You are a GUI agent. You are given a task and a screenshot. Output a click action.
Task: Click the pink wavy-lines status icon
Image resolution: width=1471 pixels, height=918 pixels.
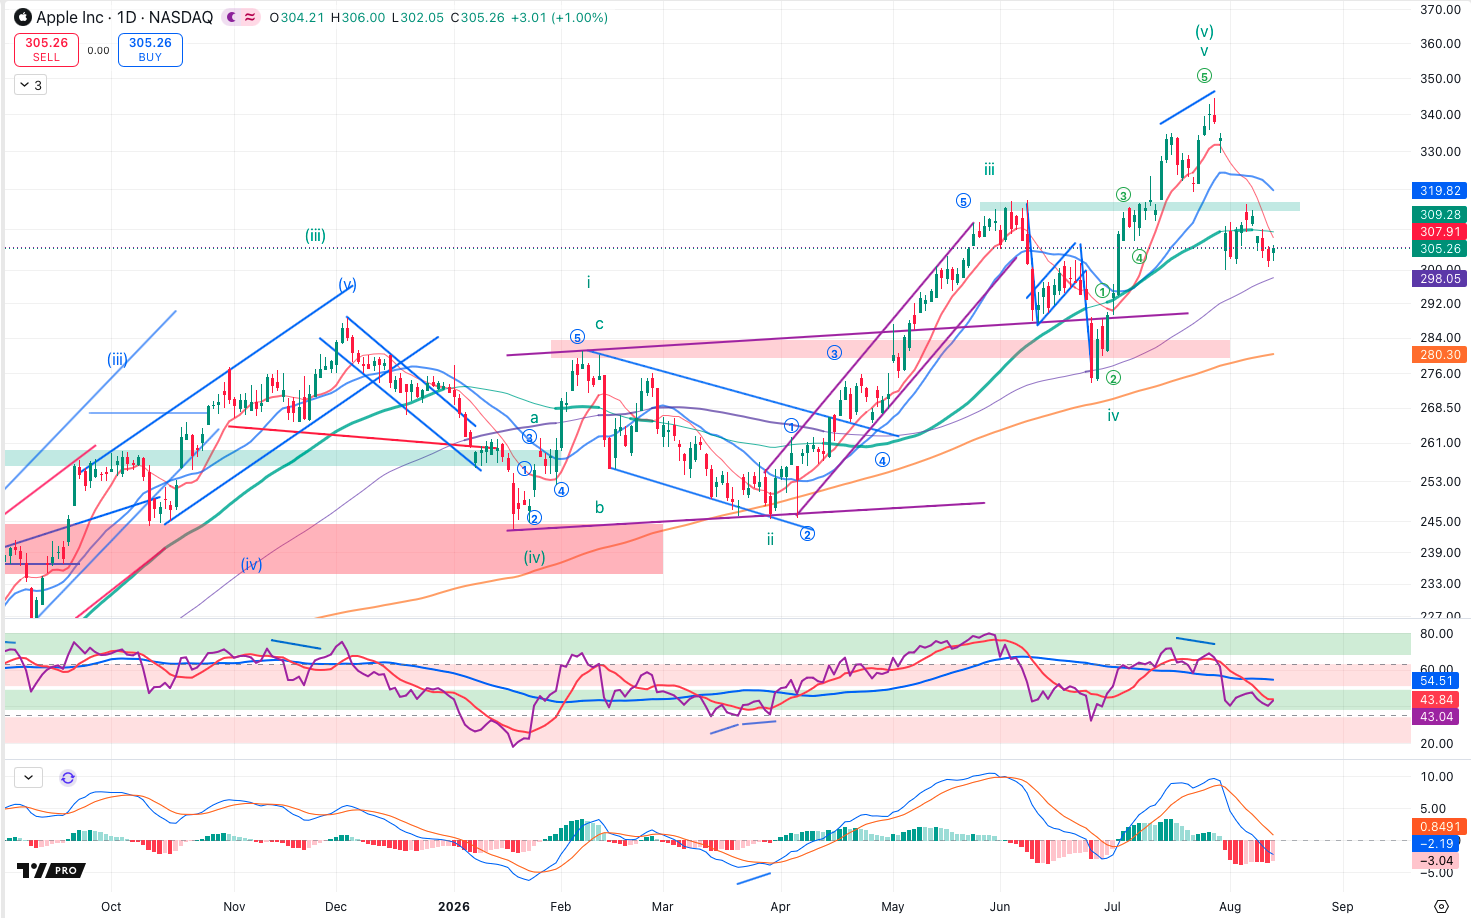[x=250, y=17]
